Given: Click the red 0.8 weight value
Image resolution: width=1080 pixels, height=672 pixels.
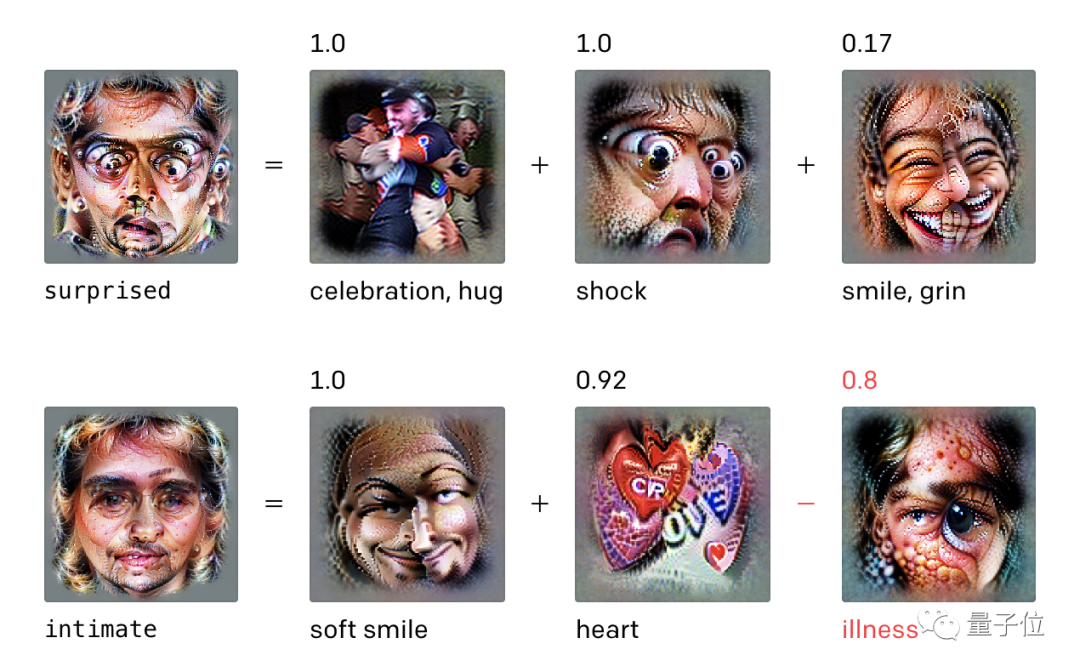Looking at the screenshot, I should (859, 380).
